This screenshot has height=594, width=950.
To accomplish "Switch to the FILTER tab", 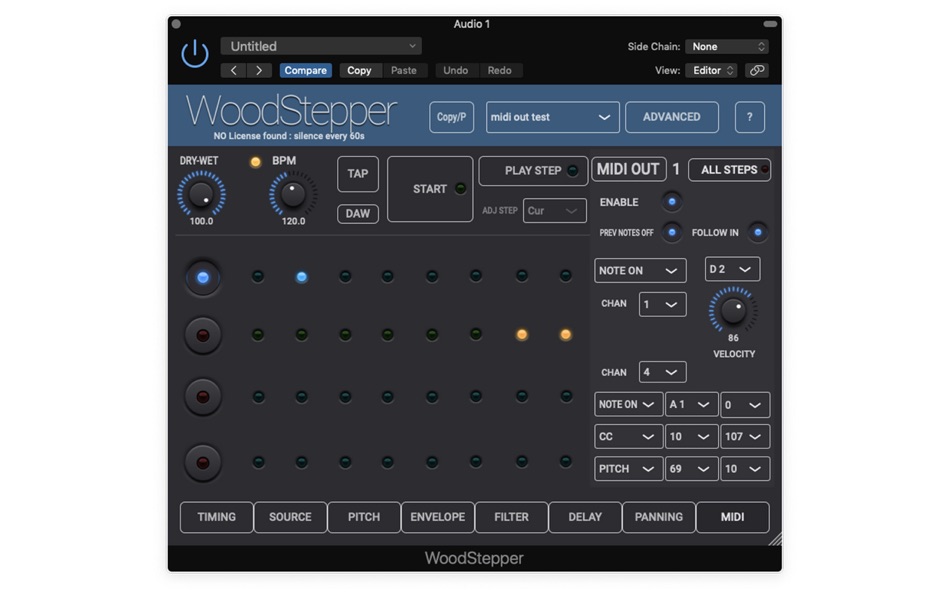I will point(511,517).
